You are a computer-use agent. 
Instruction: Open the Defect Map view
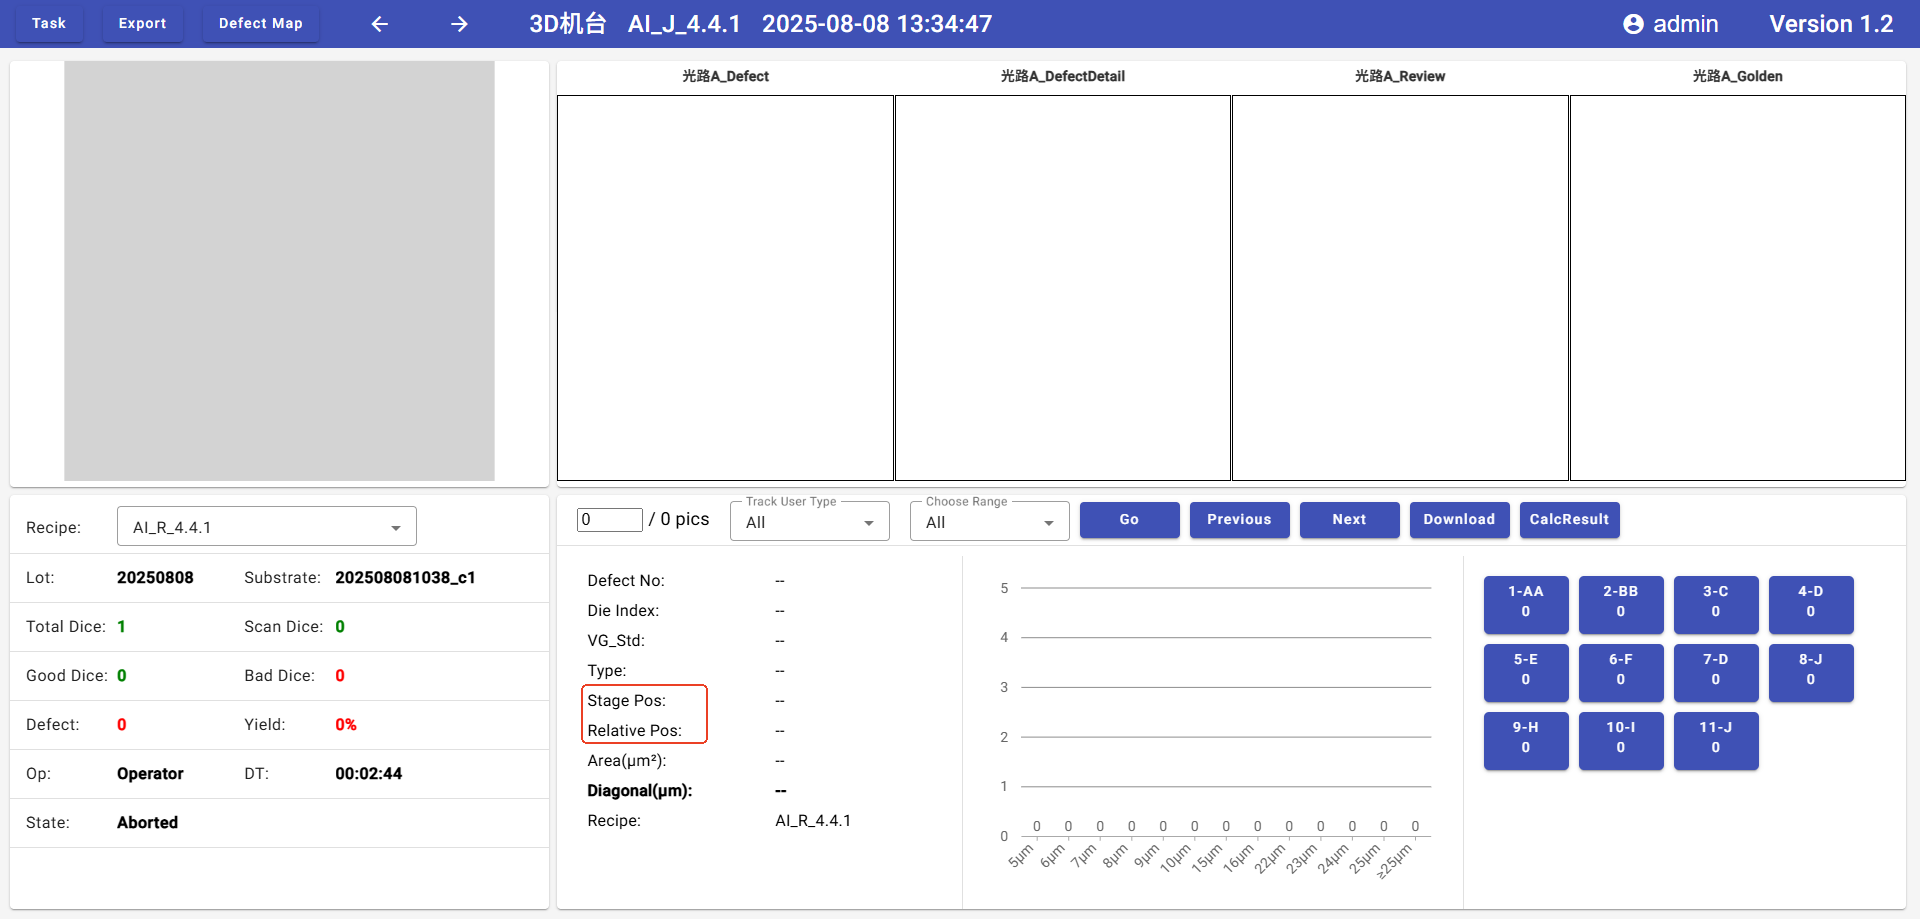pyautogui.click(x=260, y=24)
